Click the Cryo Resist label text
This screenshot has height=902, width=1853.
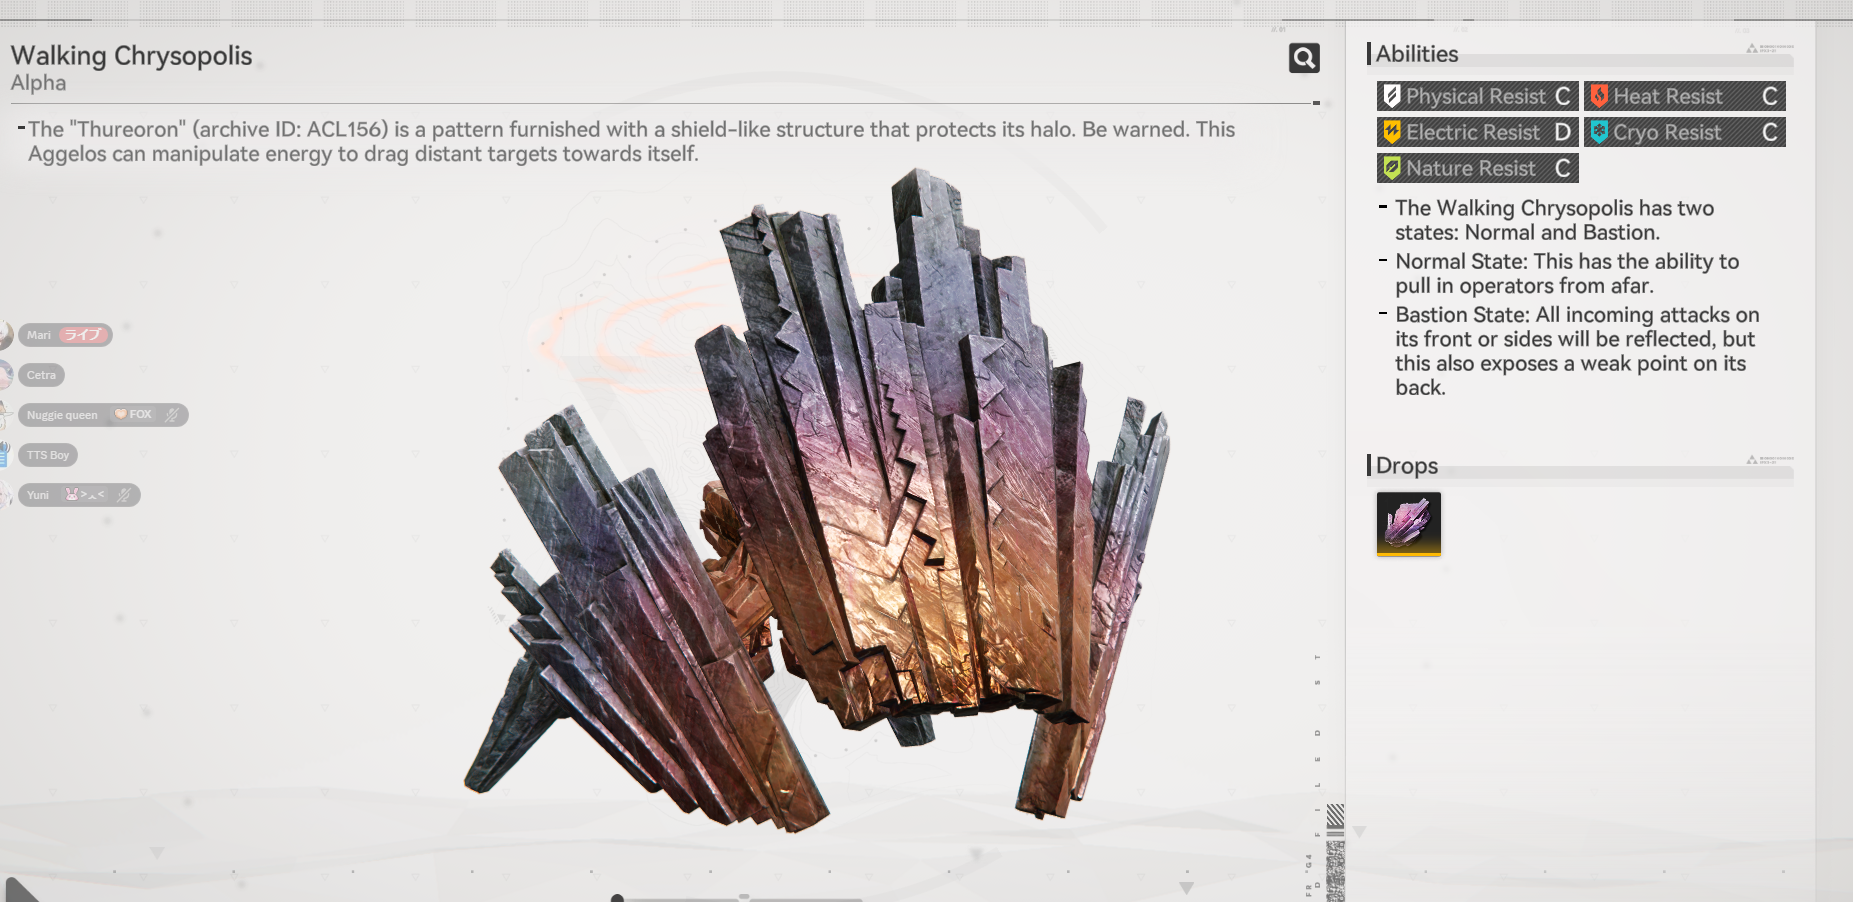point(1667,132)
